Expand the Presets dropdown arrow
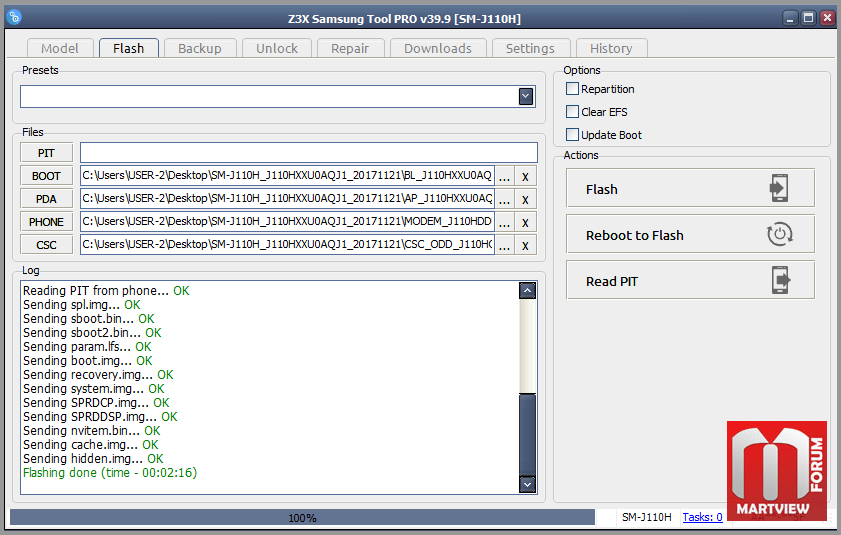 pyautogui.click(x=526, y=97)
